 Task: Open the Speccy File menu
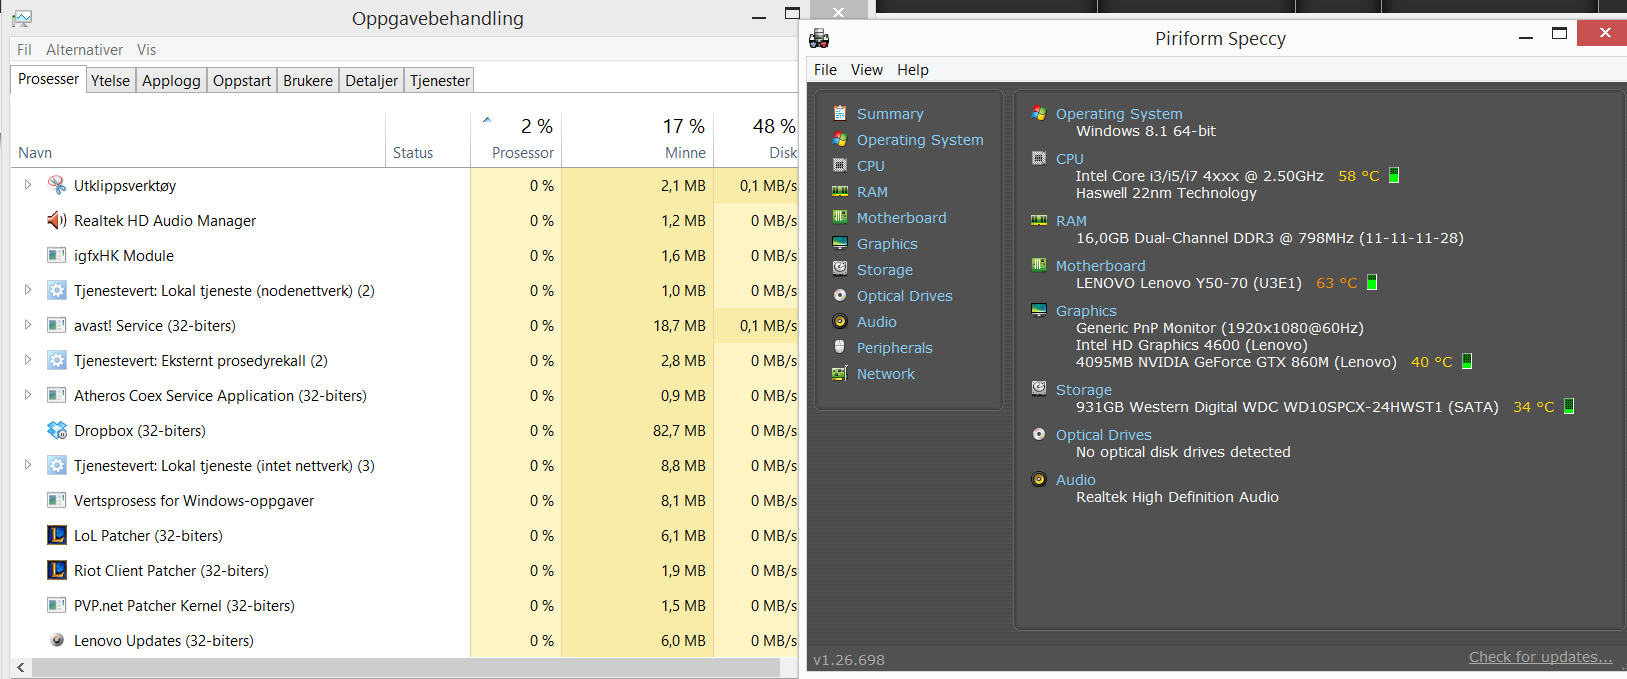click(825, 70)
